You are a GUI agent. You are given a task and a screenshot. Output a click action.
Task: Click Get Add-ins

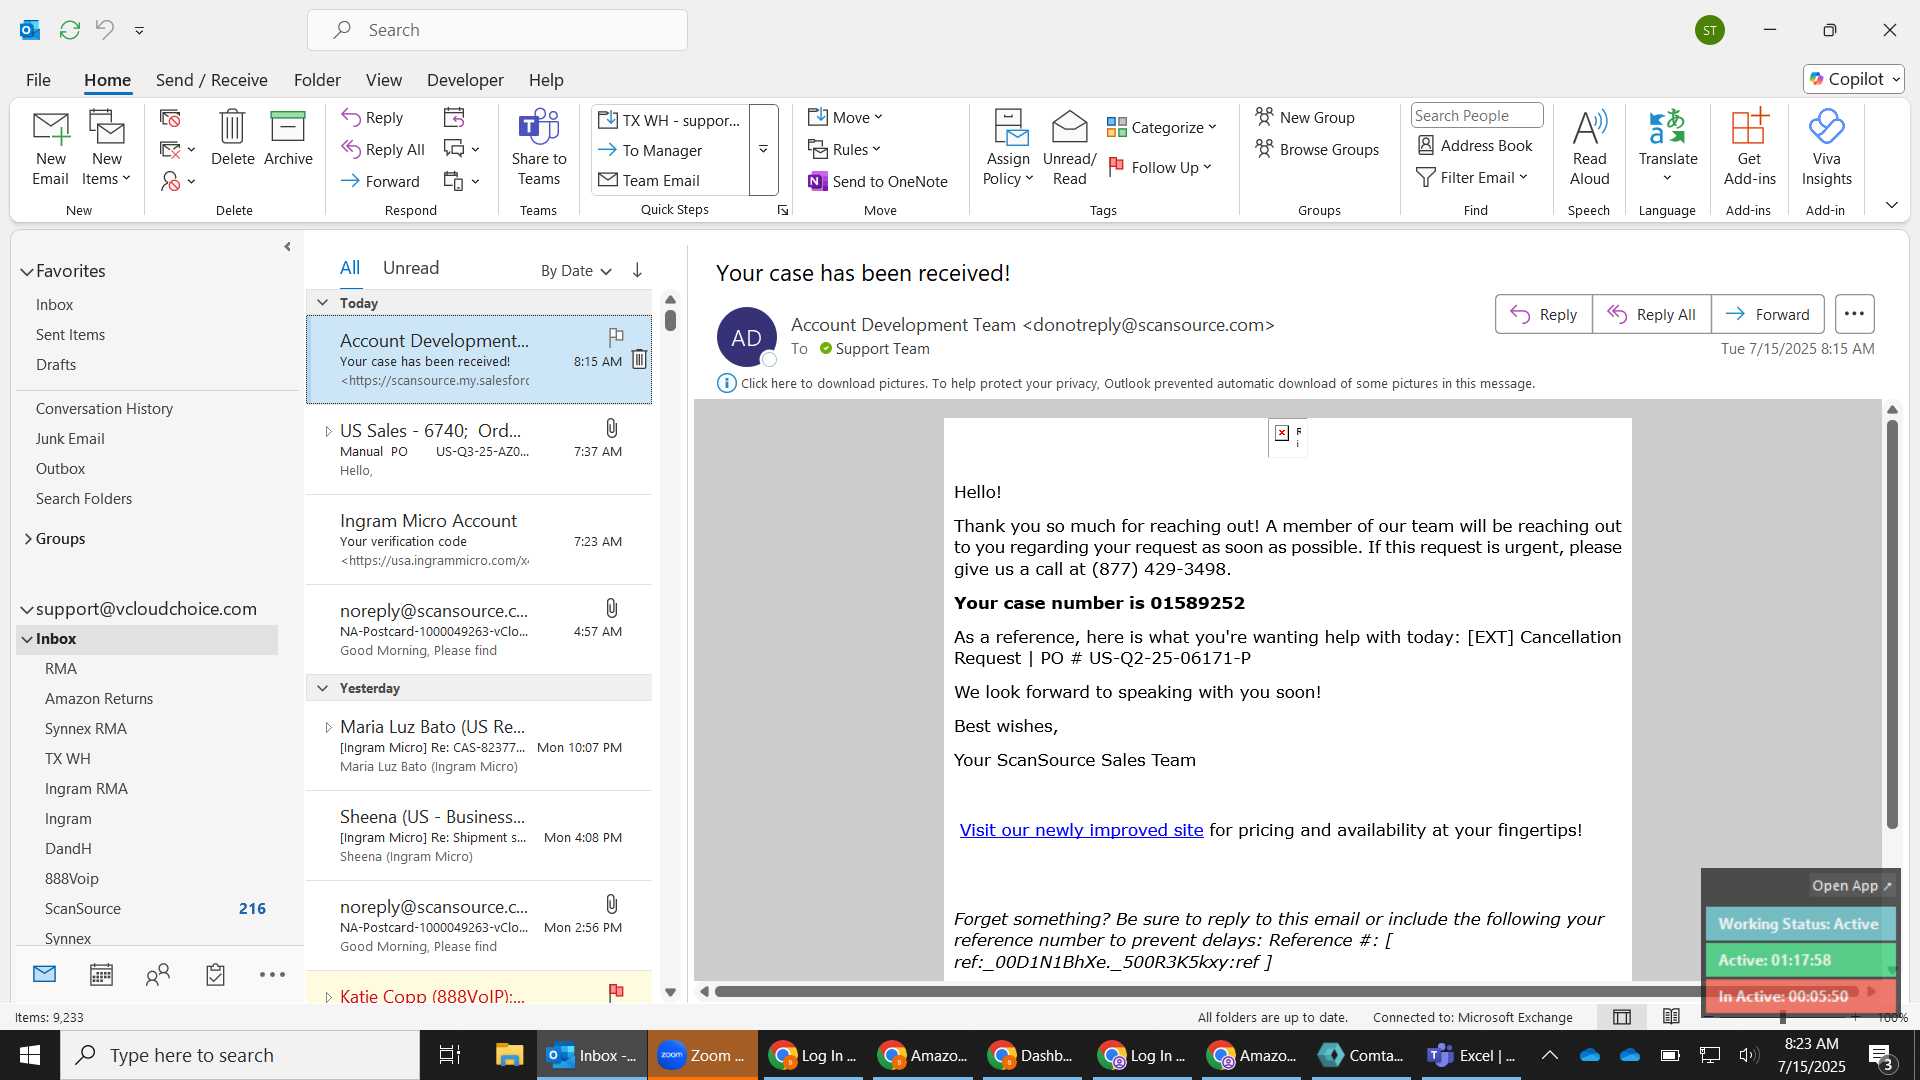click(x=1749, y=148)
